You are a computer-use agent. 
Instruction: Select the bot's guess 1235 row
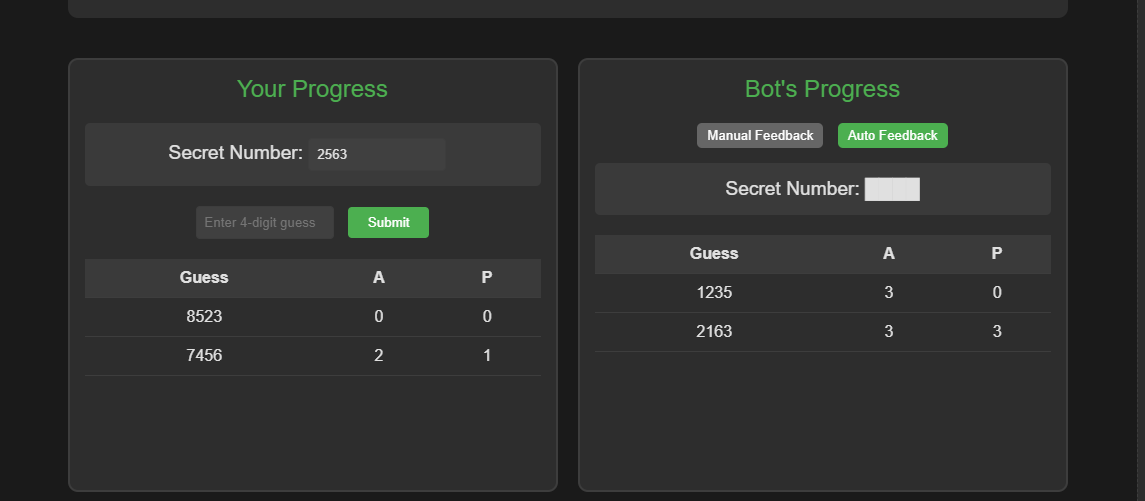coord(714,292)
